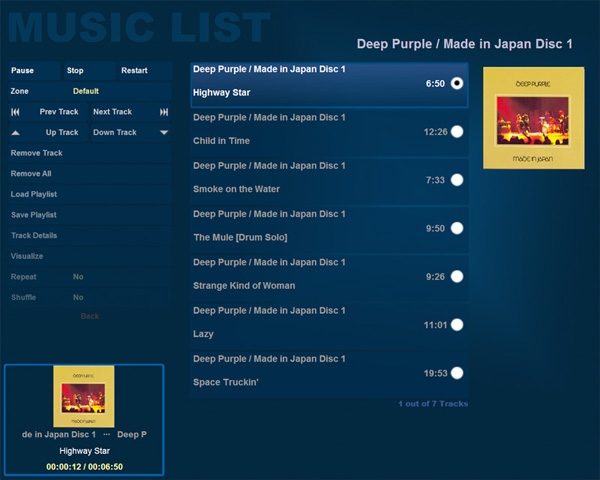
Task: Click the Space Truckin' track title
Action: point(226,382)
